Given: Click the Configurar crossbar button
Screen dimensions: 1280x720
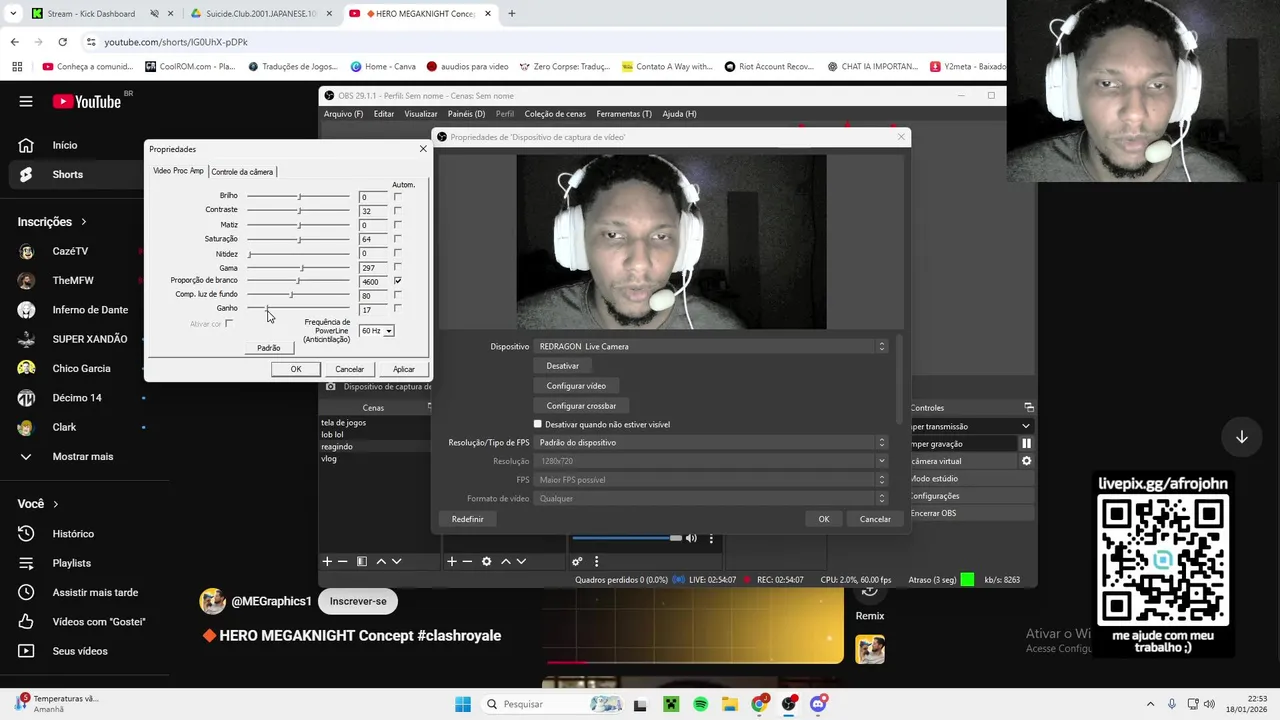Looking at the screenshot, I should tap(581, 406).
